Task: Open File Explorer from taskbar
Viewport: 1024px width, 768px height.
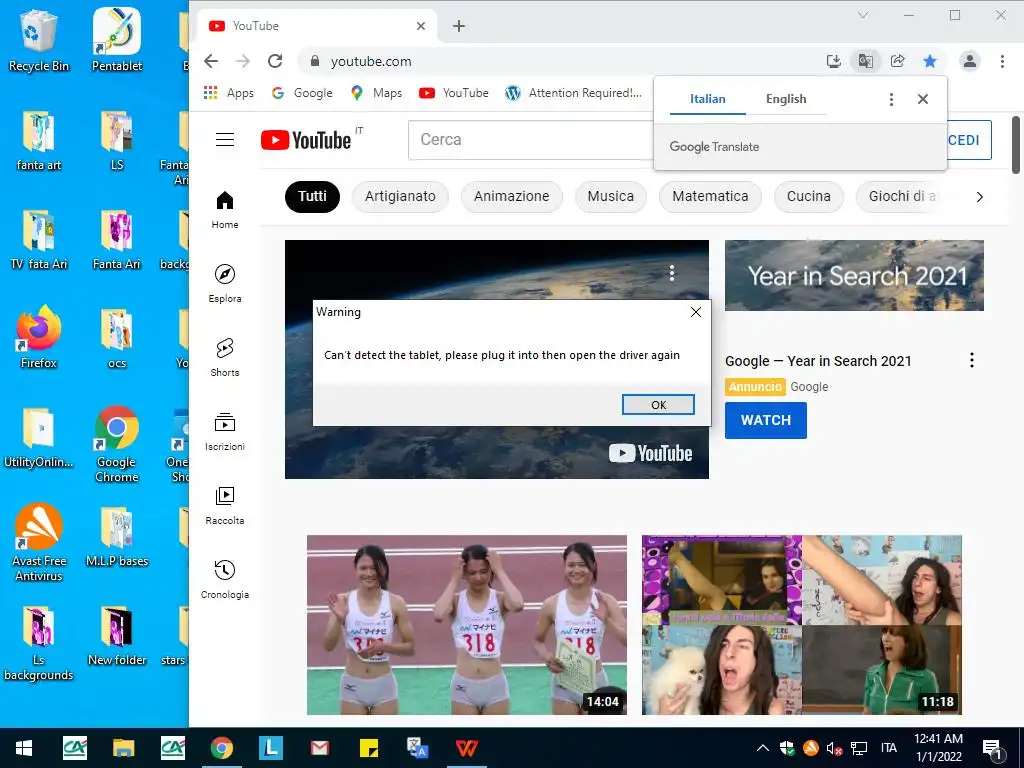Action: [x=123, y=748]
